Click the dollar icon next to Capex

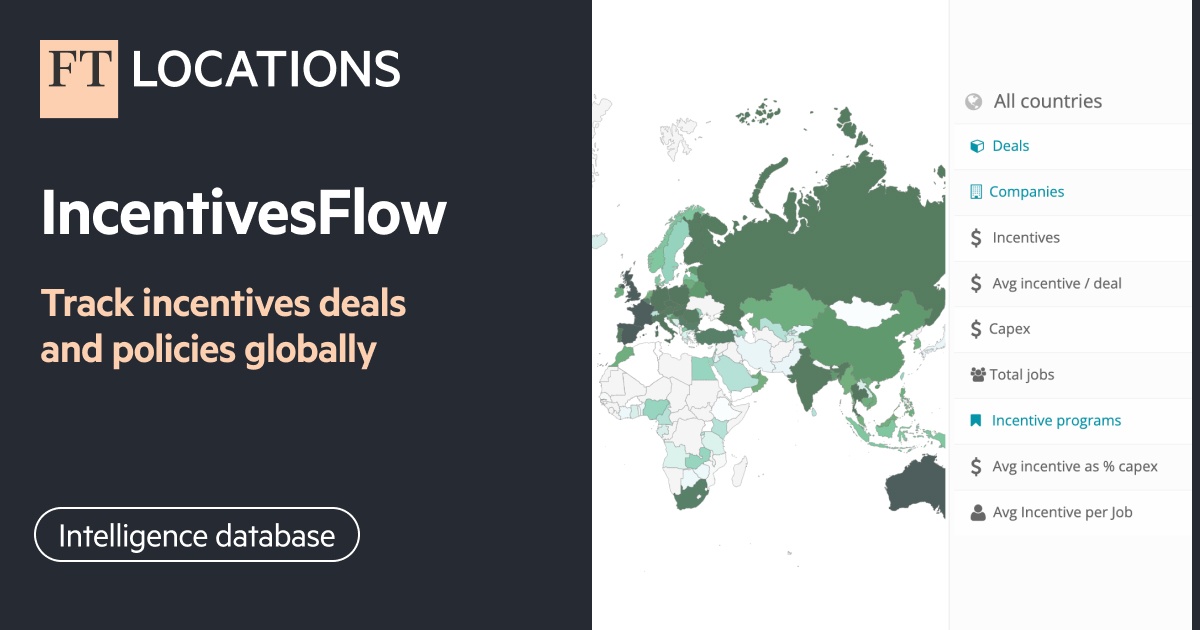(x=974, y=328)
